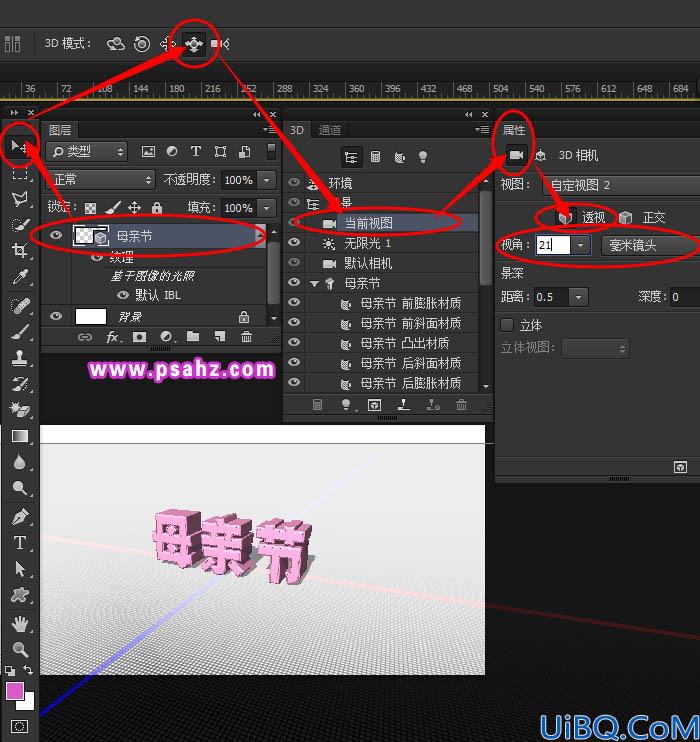Open the 毫米镜头 lens unit dropdown
Viewport: 700px width, 742px height.
tap(650, 245)
